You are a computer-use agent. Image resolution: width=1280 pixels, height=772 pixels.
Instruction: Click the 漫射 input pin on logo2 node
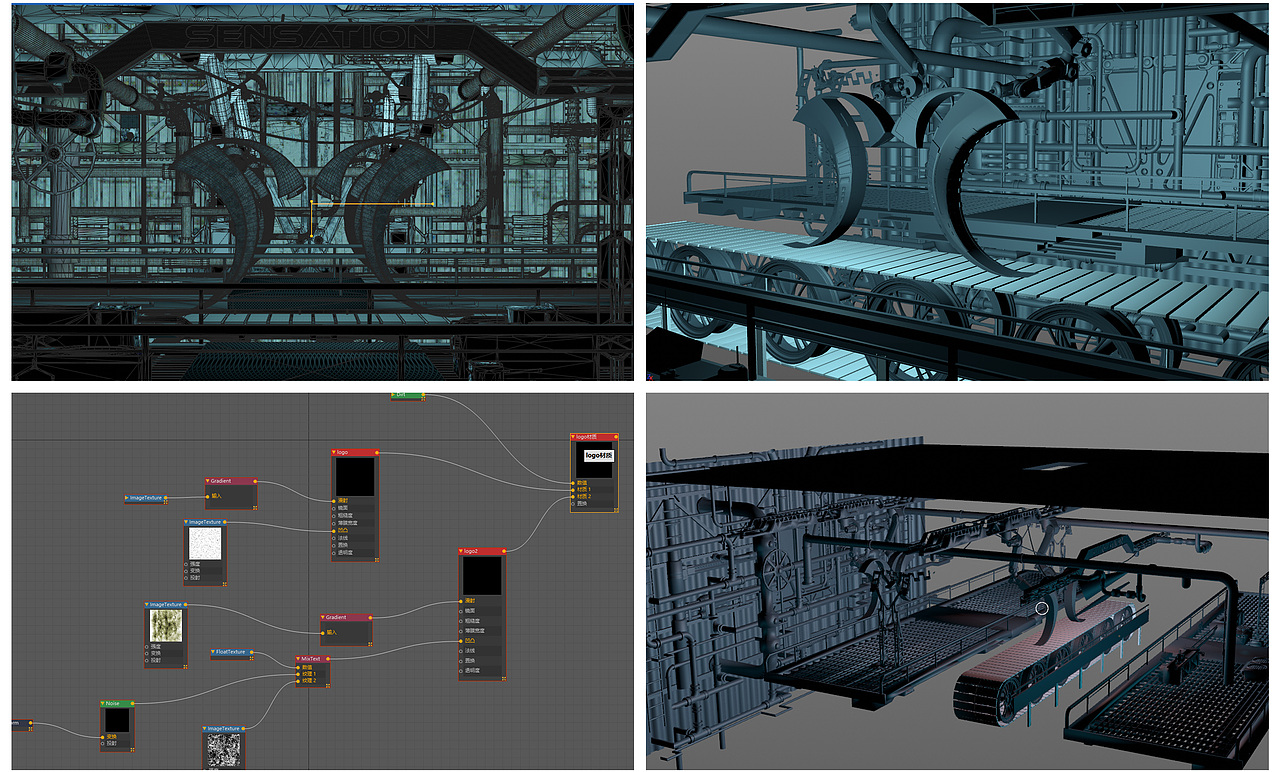[461, 601]
